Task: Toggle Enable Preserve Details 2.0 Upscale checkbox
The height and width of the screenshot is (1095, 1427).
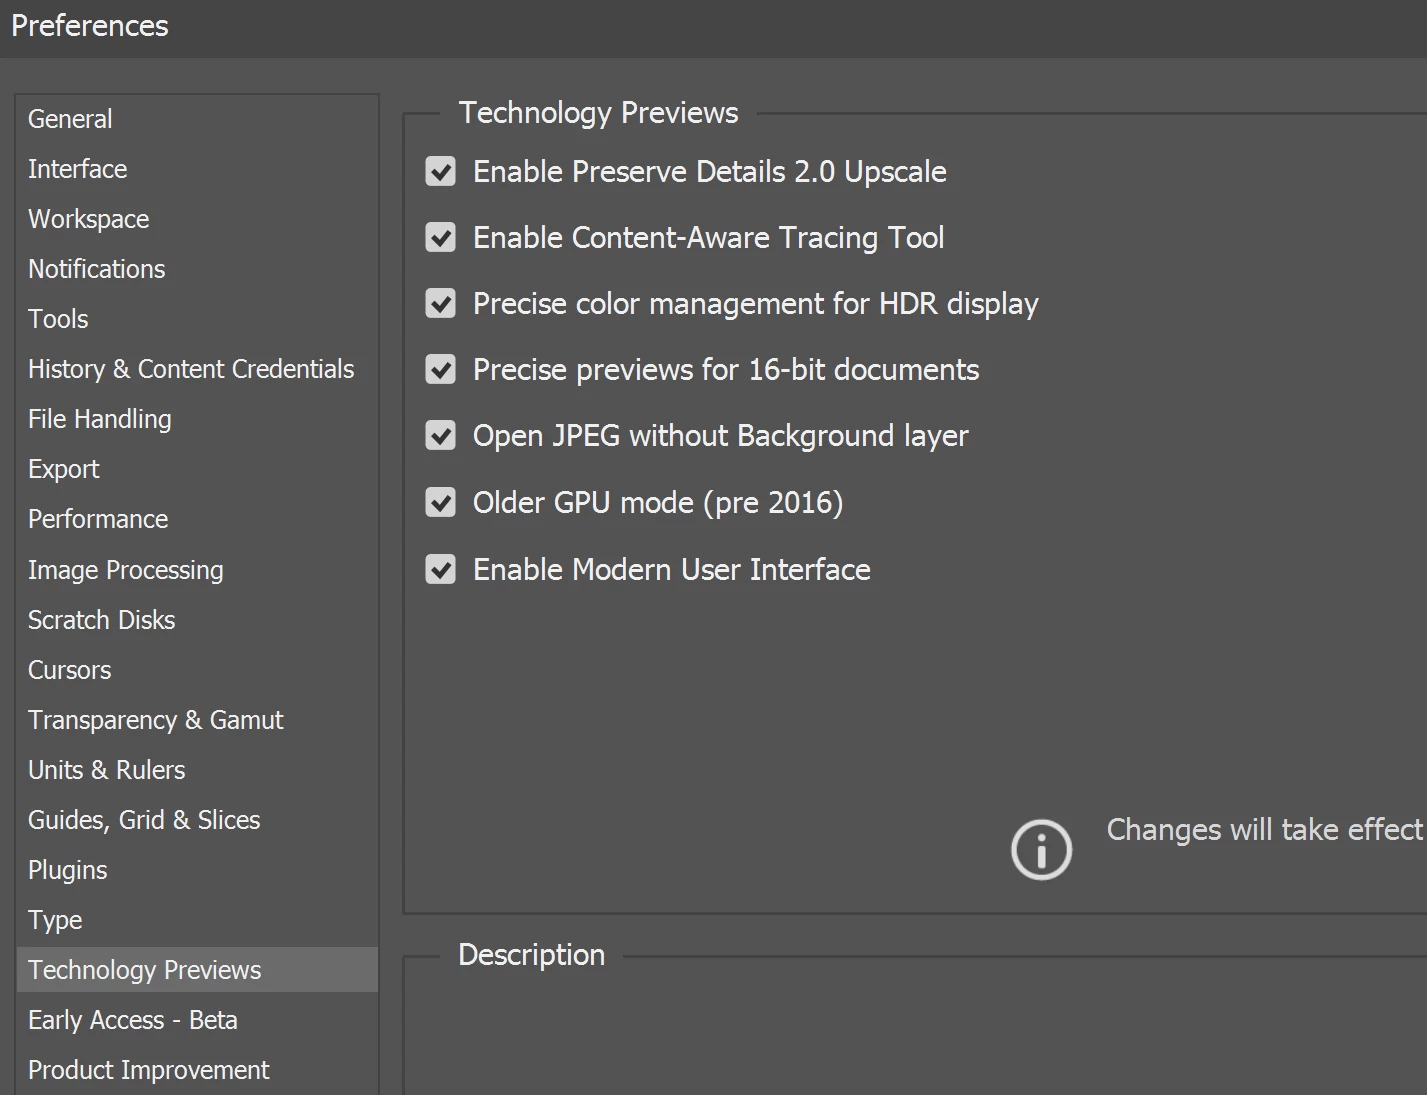Action: pyautogui.click(x=440, y=172)
